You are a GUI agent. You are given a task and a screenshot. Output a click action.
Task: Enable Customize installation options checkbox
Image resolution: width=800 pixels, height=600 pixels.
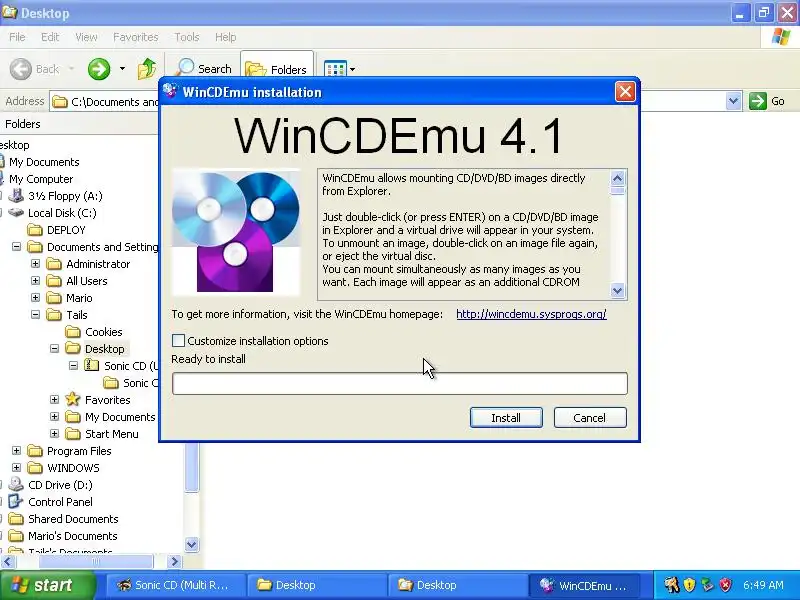(x=178, y=341)
